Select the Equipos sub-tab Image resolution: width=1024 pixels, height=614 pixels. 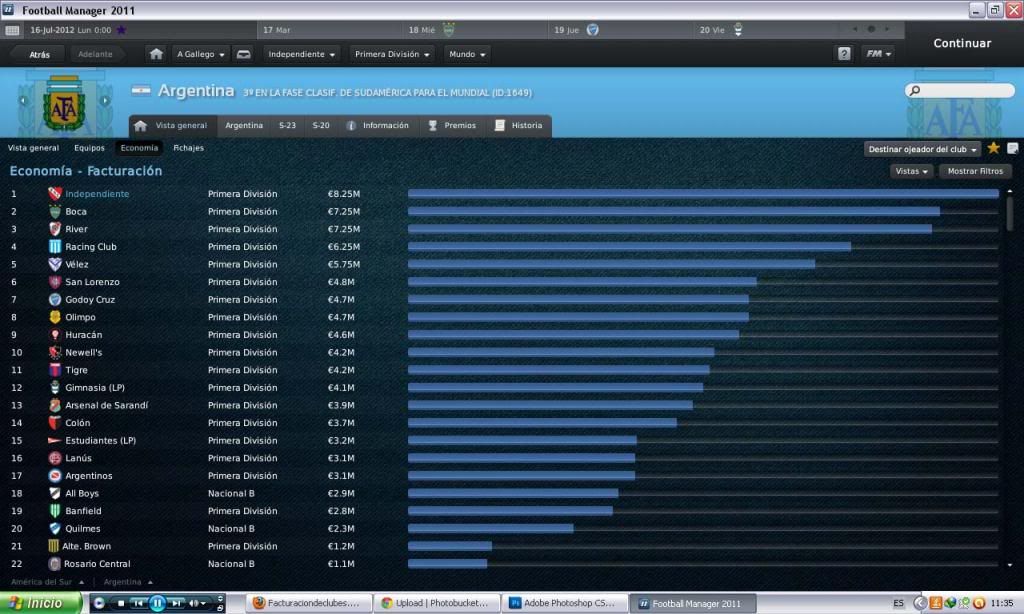click(89, 148)
